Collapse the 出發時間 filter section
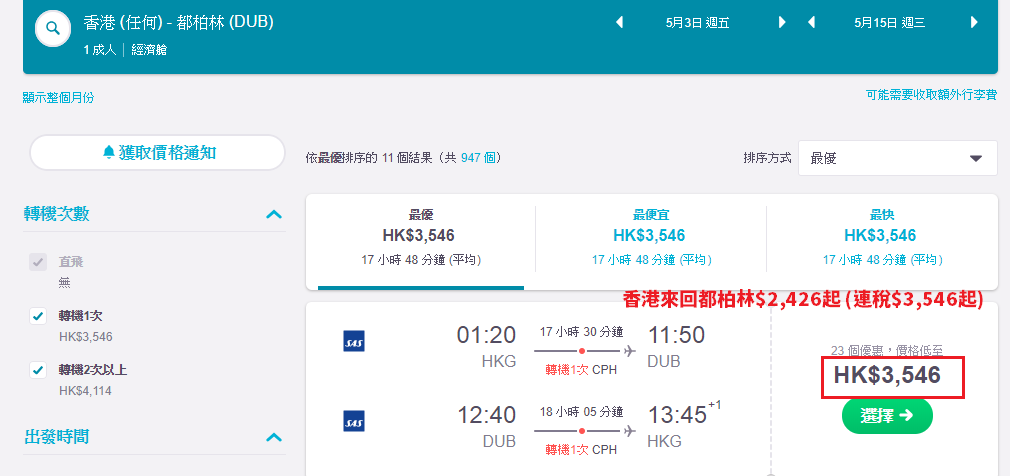The width and height of the screenshot is (1010, 476). (274, 437)
